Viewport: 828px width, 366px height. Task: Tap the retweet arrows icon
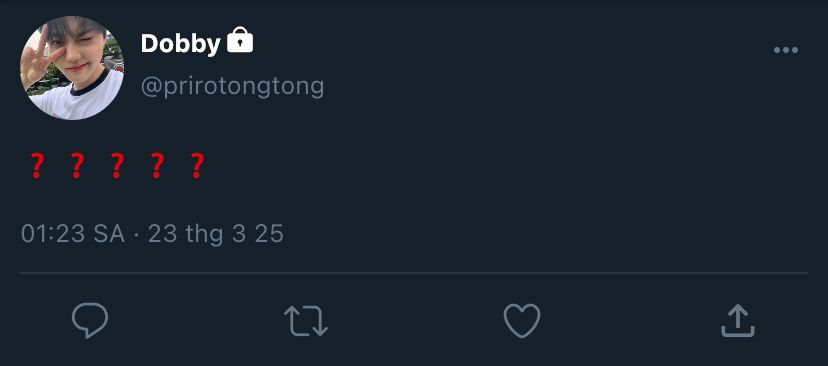pos(306,321)
